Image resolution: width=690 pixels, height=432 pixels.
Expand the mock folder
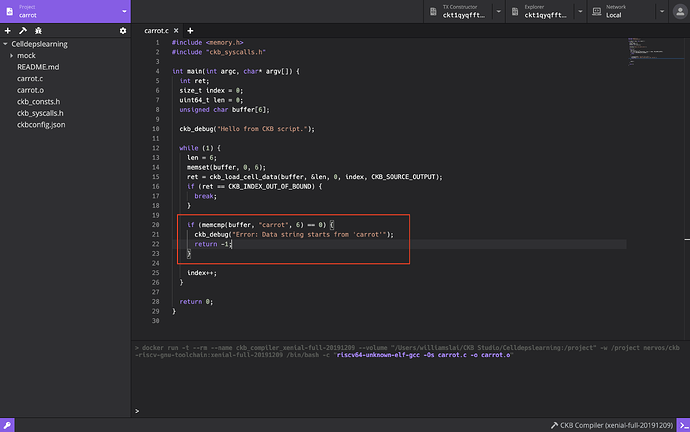point(11,55)
